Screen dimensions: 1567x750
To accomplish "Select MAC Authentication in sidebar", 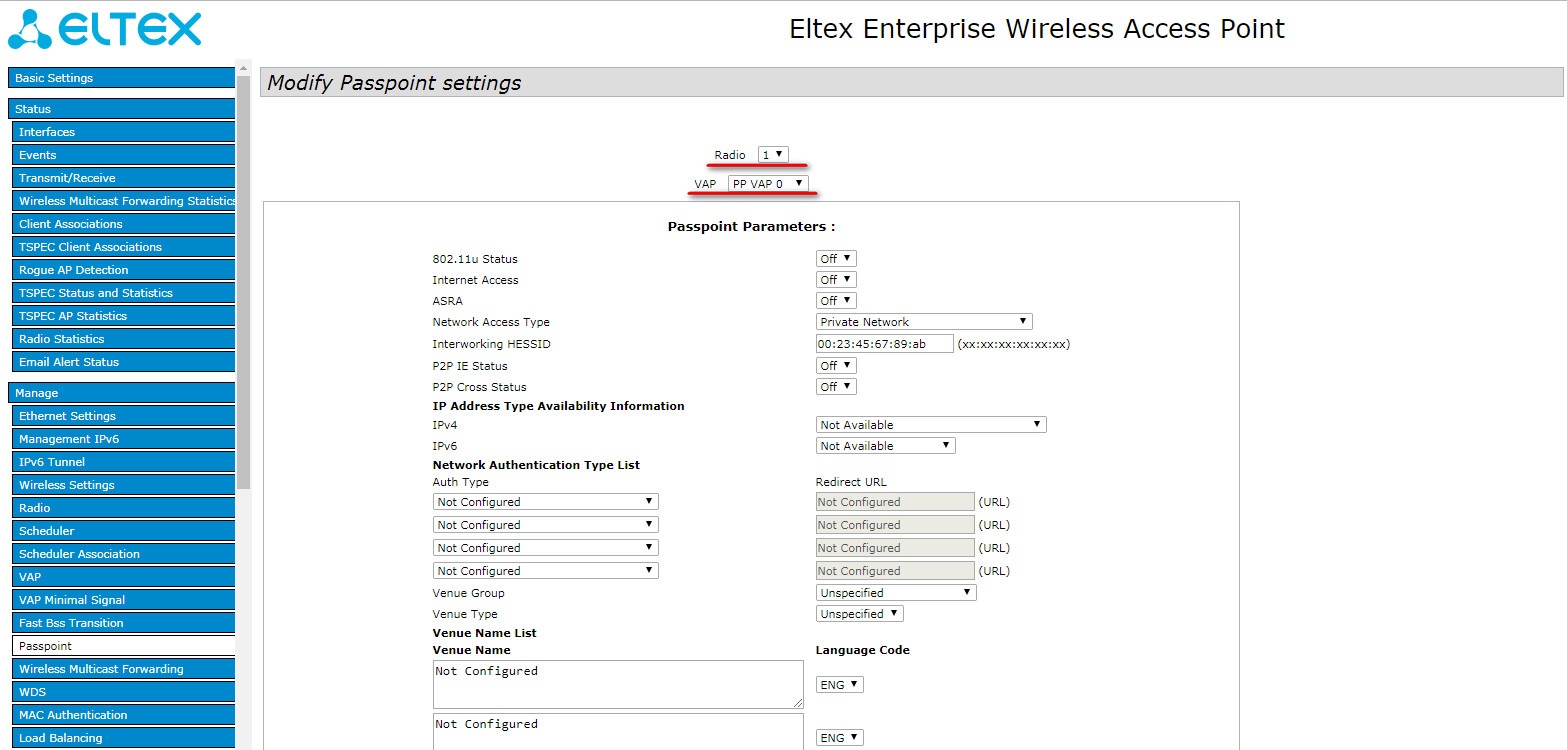I will [123, 715].
